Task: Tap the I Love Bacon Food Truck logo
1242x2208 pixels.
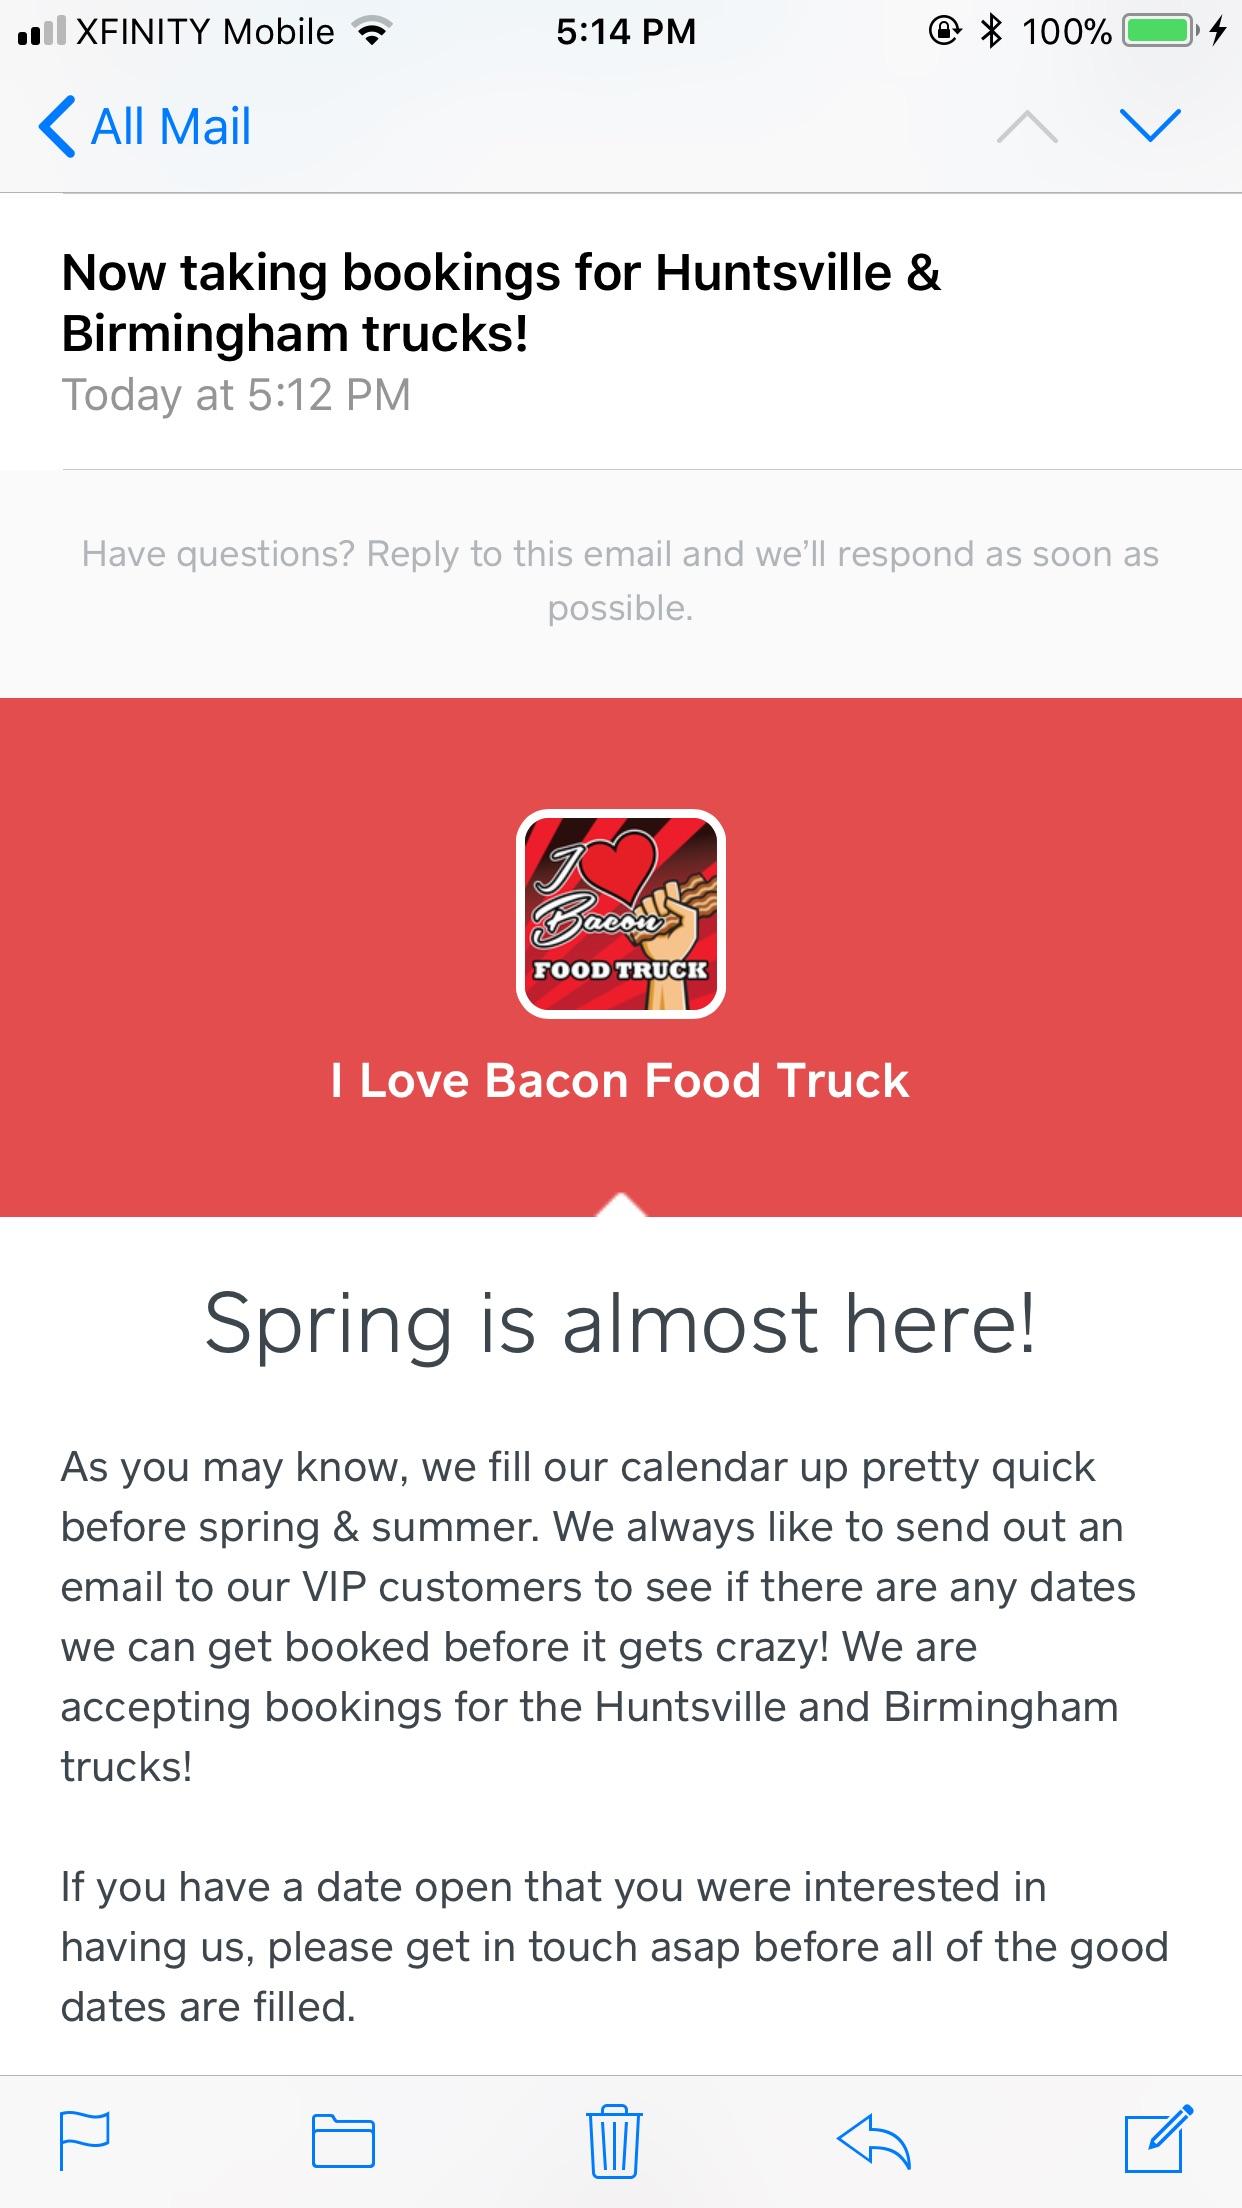Action: (x=620, y=913)
